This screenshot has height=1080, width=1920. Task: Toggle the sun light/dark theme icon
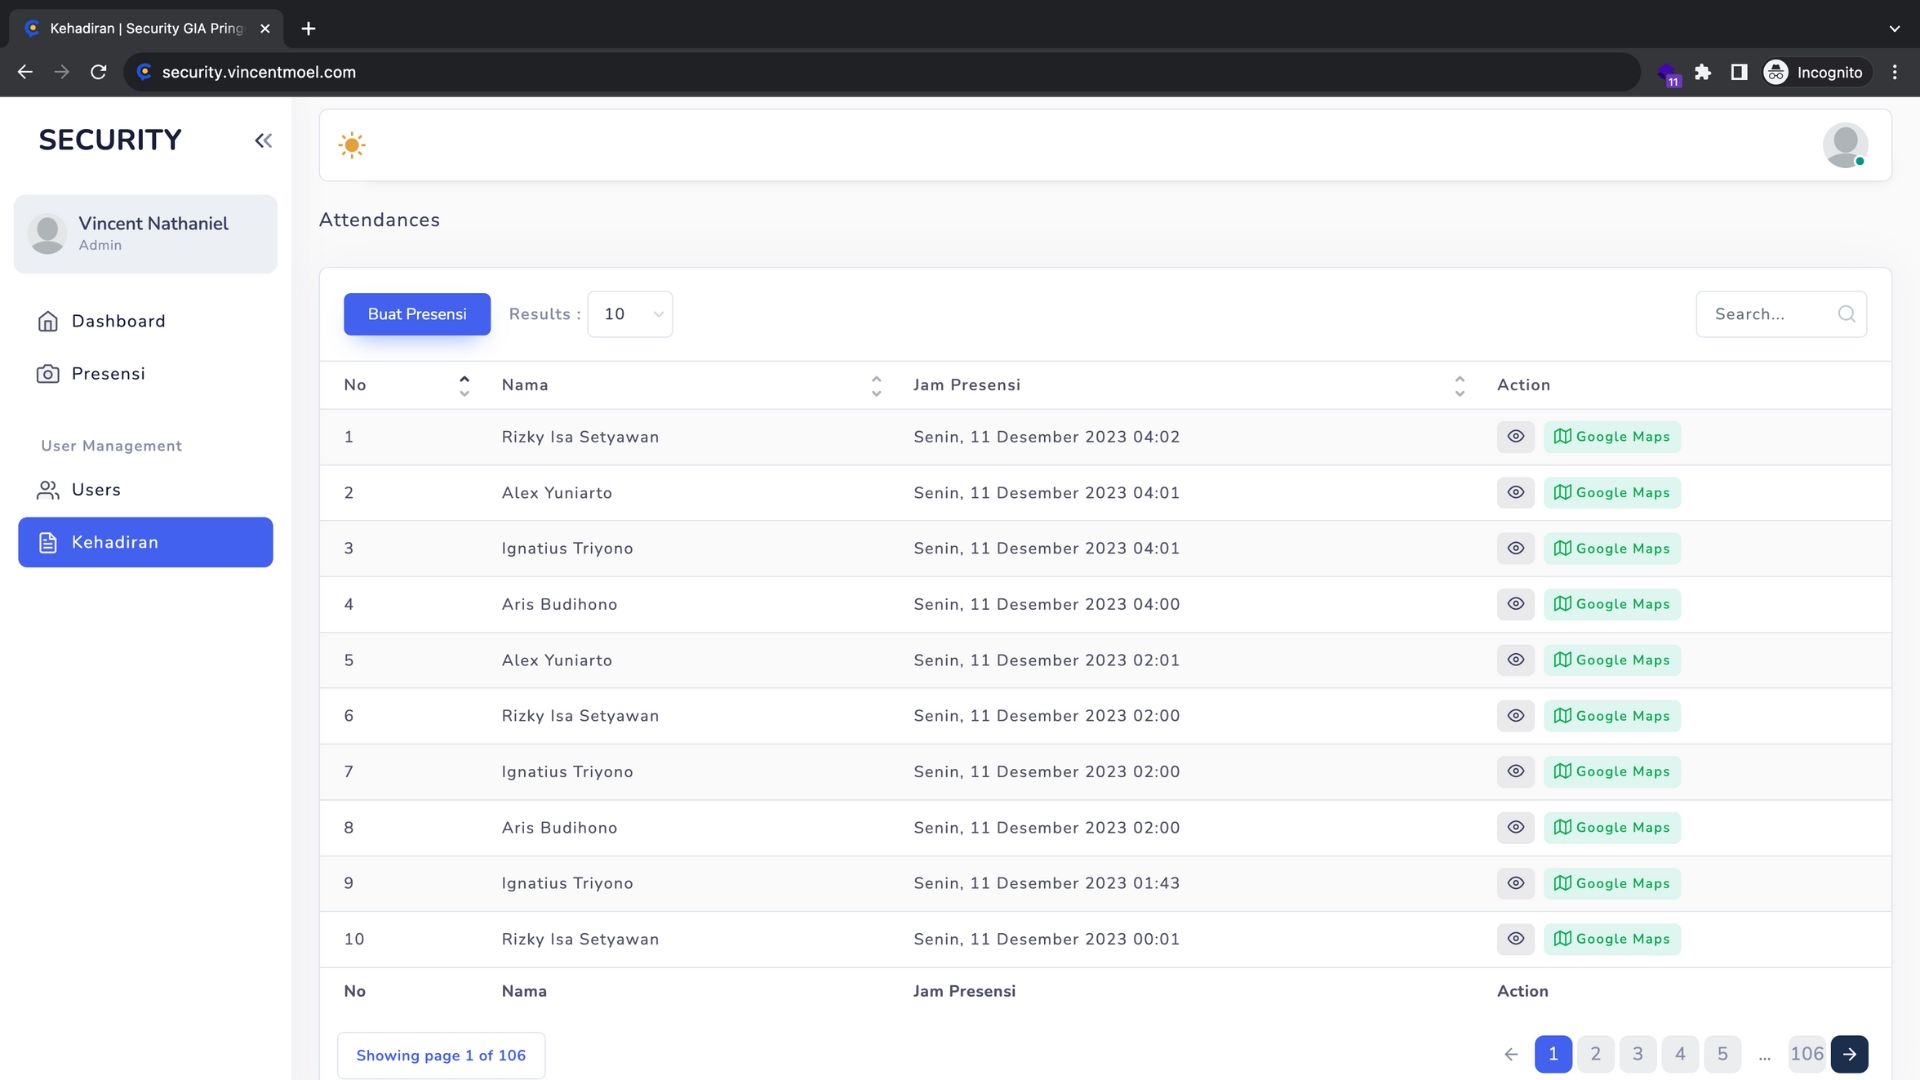point(352,145)
